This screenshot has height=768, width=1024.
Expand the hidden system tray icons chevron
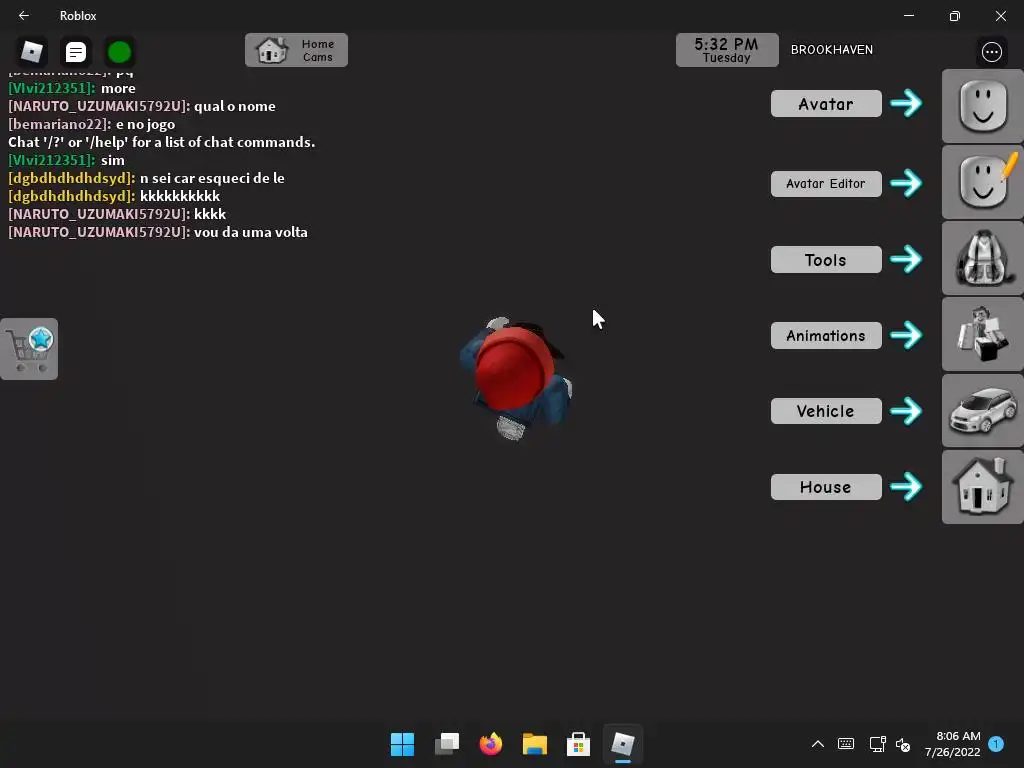(x=818, y=744)
